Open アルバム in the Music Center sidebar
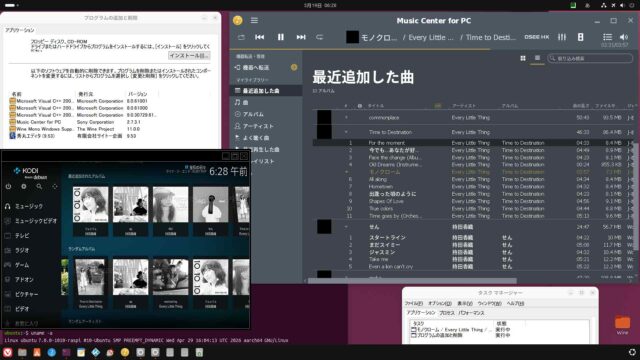This screenshot has height=360, width=640. point(266,114)
